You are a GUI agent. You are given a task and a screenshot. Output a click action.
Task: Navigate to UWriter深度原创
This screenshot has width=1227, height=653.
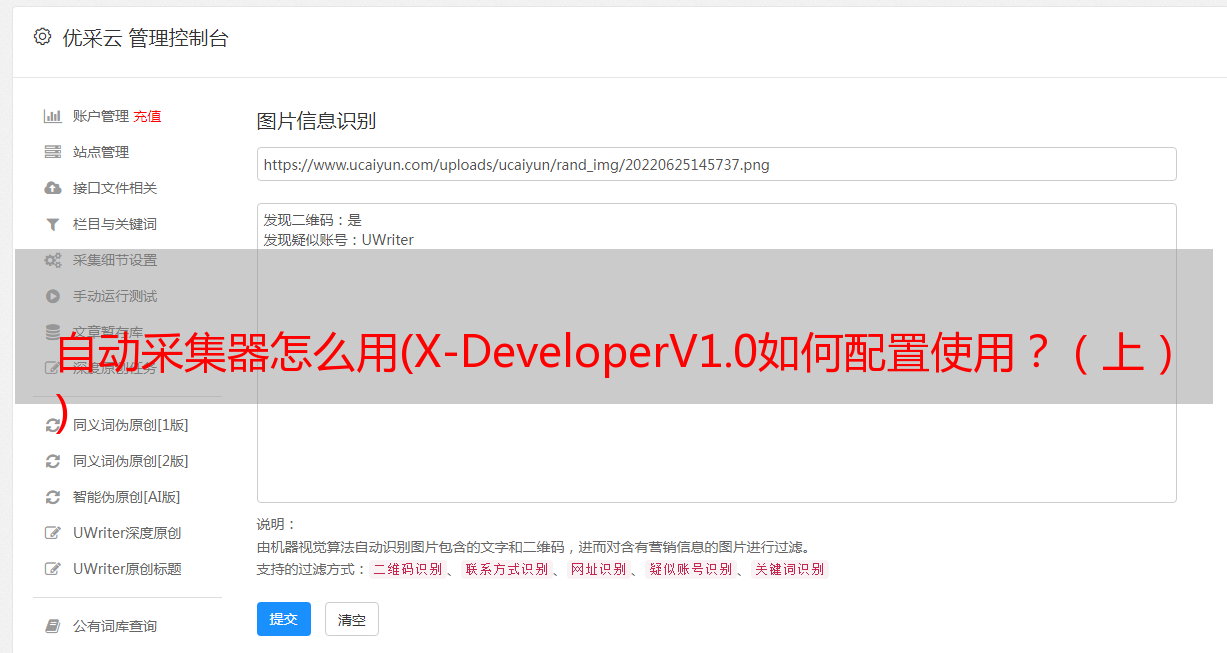tap(127, 533)
